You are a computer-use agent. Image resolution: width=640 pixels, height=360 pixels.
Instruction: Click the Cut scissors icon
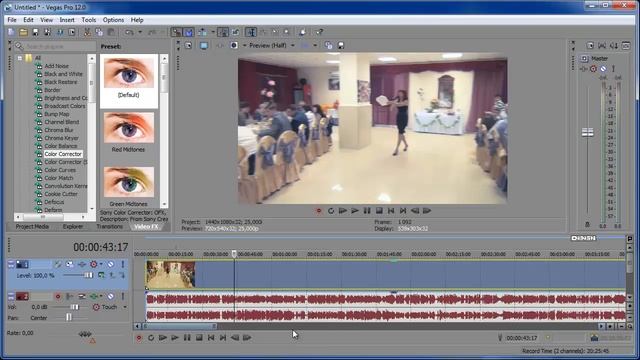pos(87,32)
